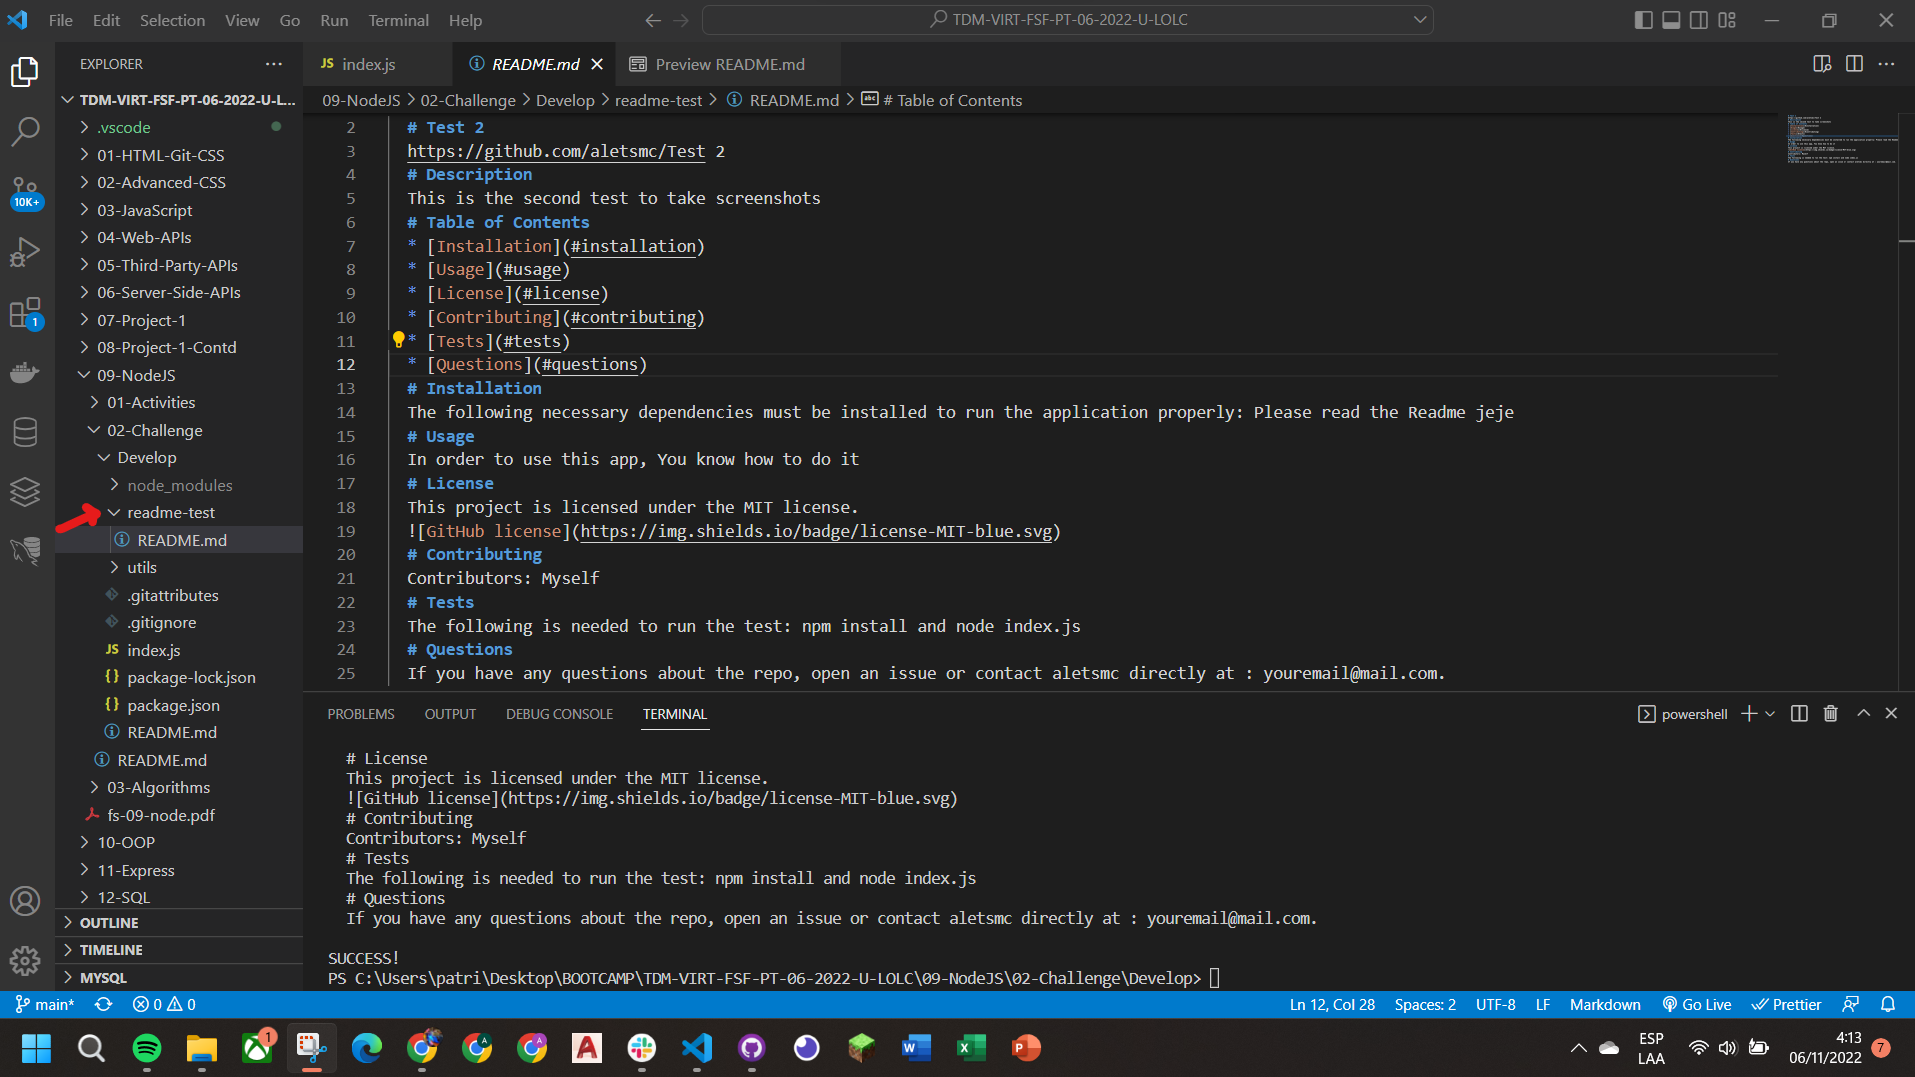Image resolution: width=1915 pixels, height=1077 pixels.
Task: Kill the terminal with trash icon
Action: pyautogui.click(x=1830, y=714)
